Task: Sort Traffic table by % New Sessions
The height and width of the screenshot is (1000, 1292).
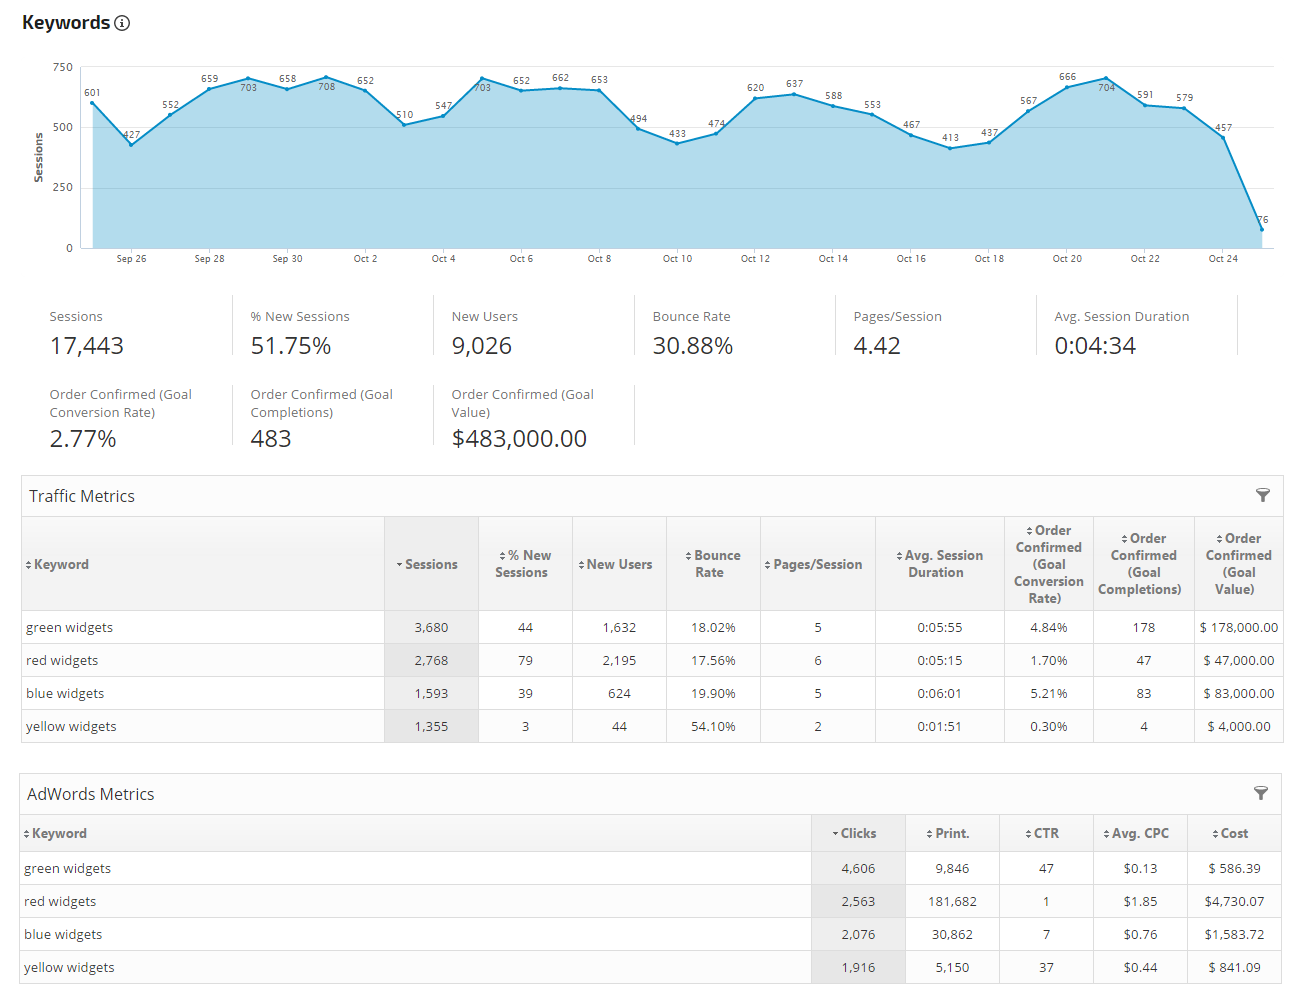Action: pyautogui.click(x=524, y=564)
